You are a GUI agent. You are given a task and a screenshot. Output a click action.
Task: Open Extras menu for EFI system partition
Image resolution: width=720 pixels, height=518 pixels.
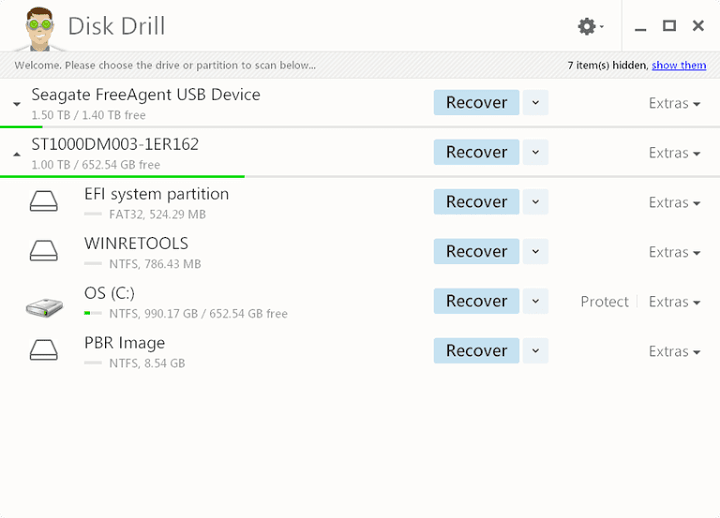[674, 203]
